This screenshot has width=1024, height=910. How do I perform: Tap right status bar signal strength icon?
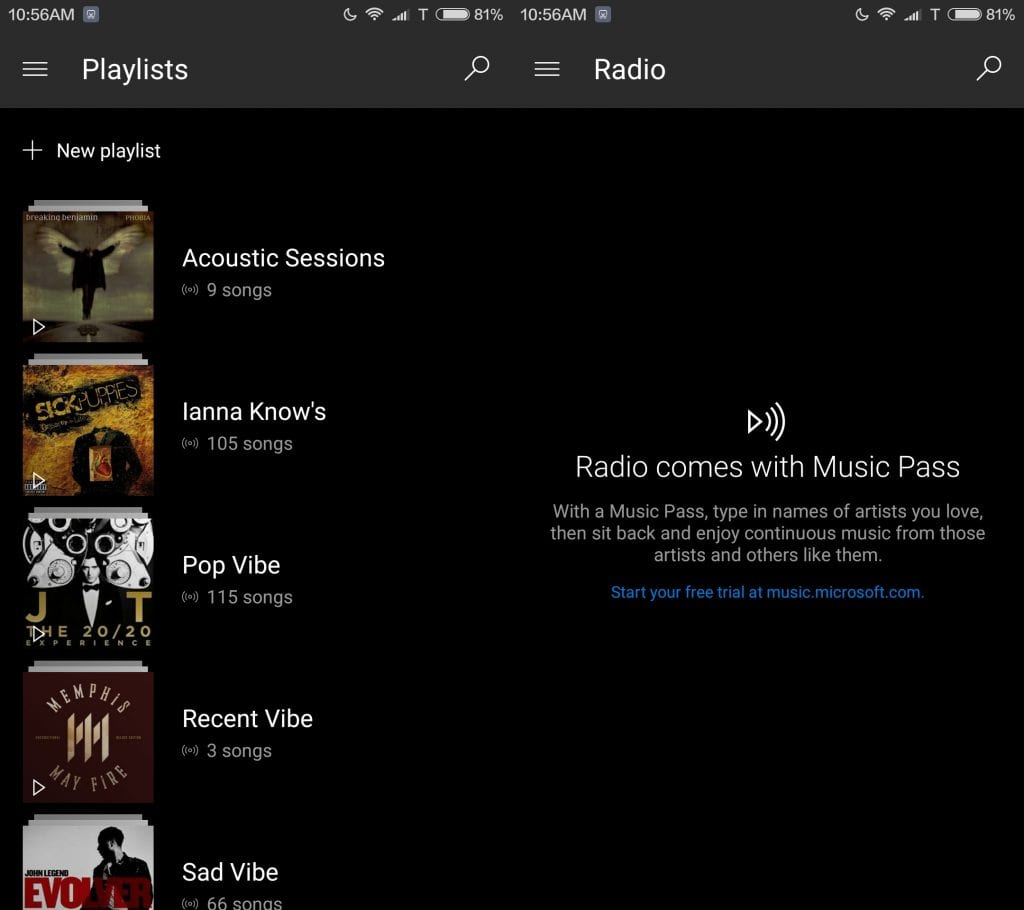[x=912, y=14]
